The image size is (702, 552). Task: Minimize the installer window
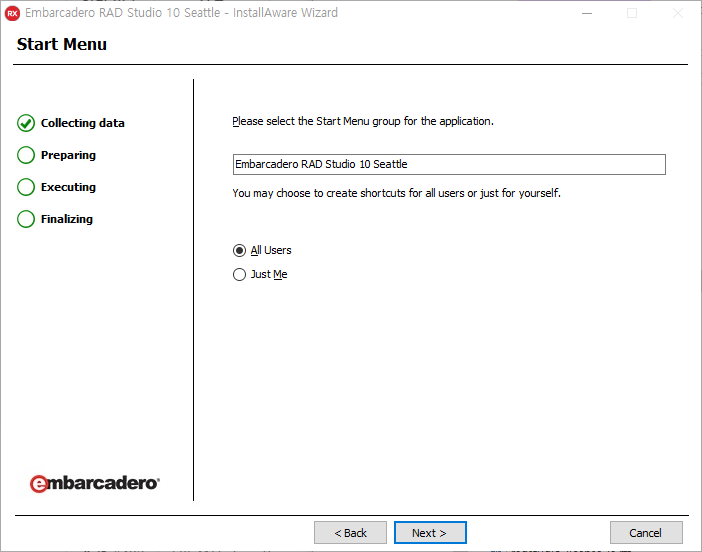[x=586, y=13]
